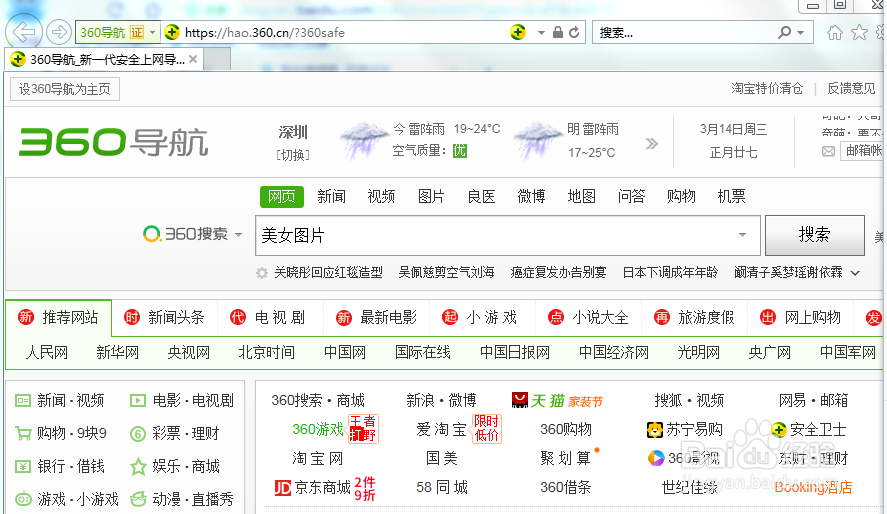Screen dimensions: 887x514
Task: Click hot search 关晓彤回应红毯造型
Action: point(328,273)
